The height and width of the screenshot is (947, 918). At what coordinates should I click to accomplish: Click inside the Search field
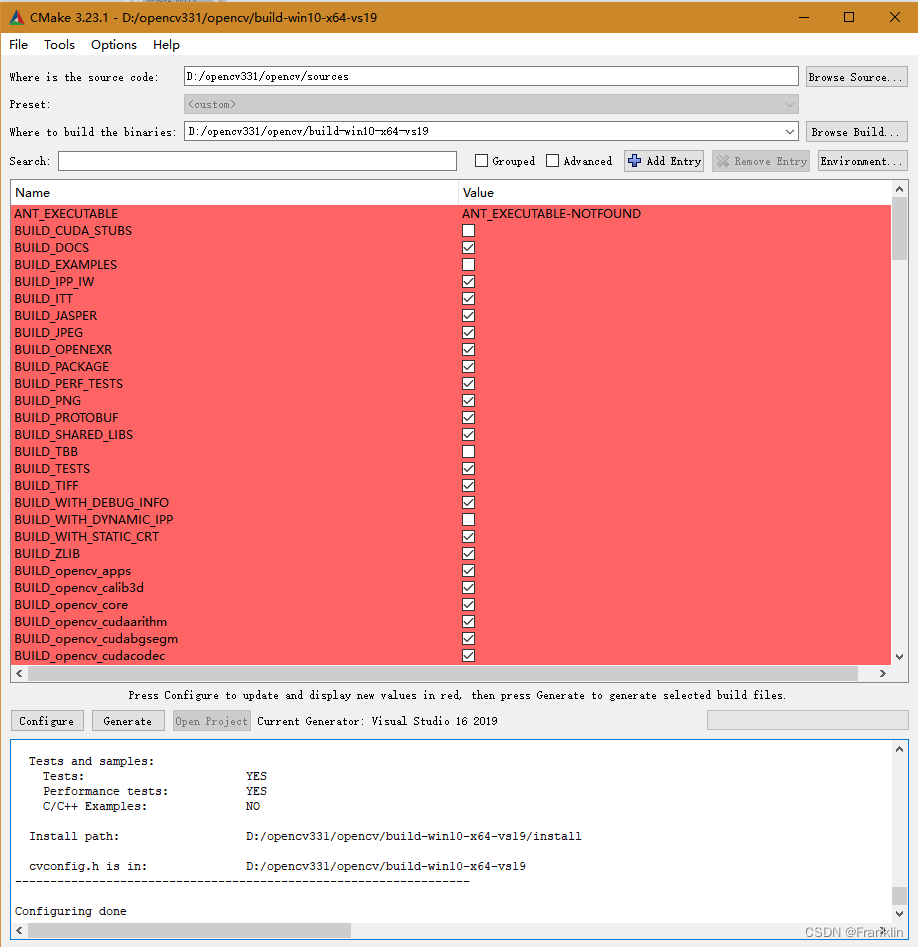point(255,161)
